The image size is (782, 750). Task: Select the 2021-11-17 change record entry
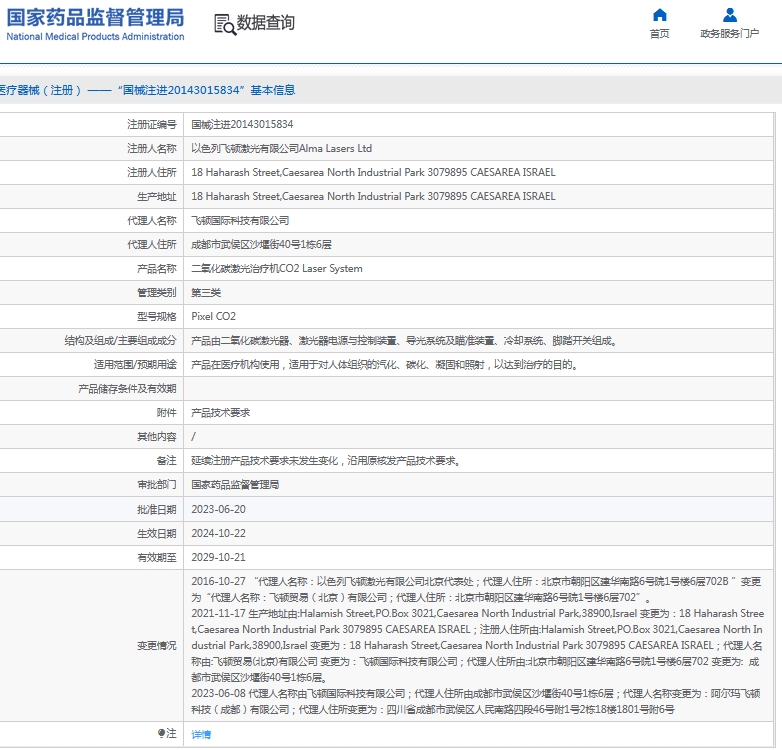[x=477, y=645]
